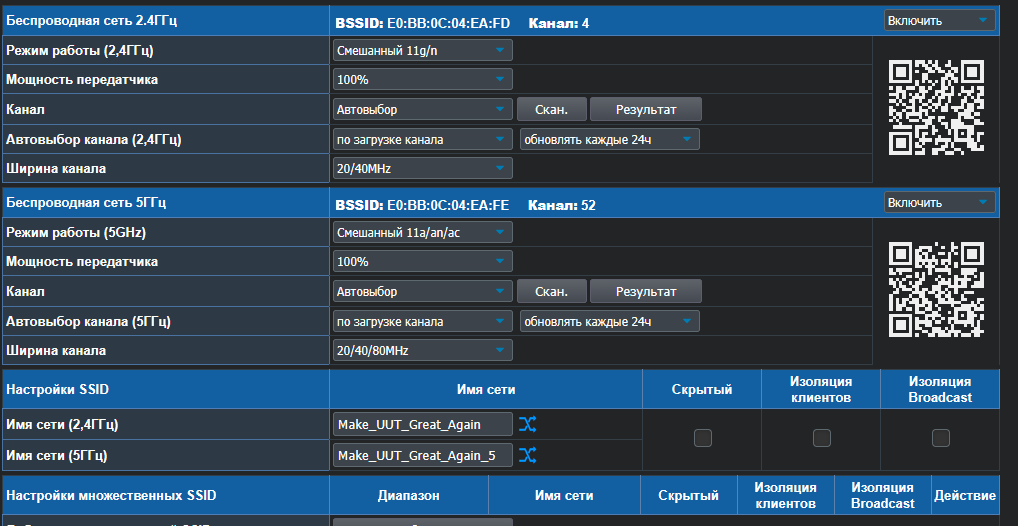Expand the 2.4GHz Канал dropdown
Screen dimensions: 1018x526
(422, 109)
